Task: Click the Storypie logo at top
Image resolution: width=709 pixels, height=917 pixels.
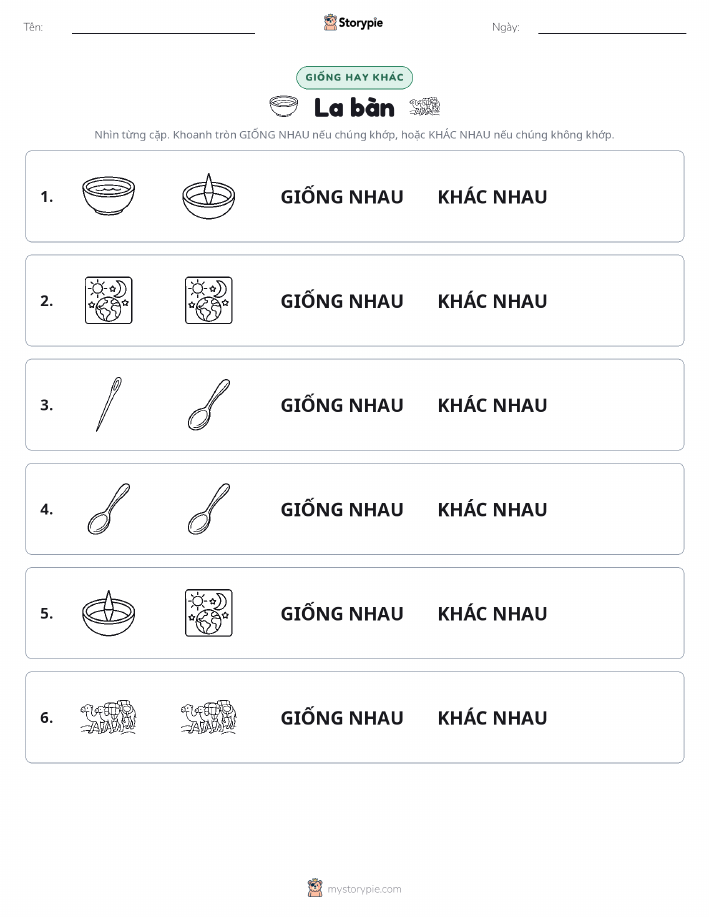Action: click(353, 23)
